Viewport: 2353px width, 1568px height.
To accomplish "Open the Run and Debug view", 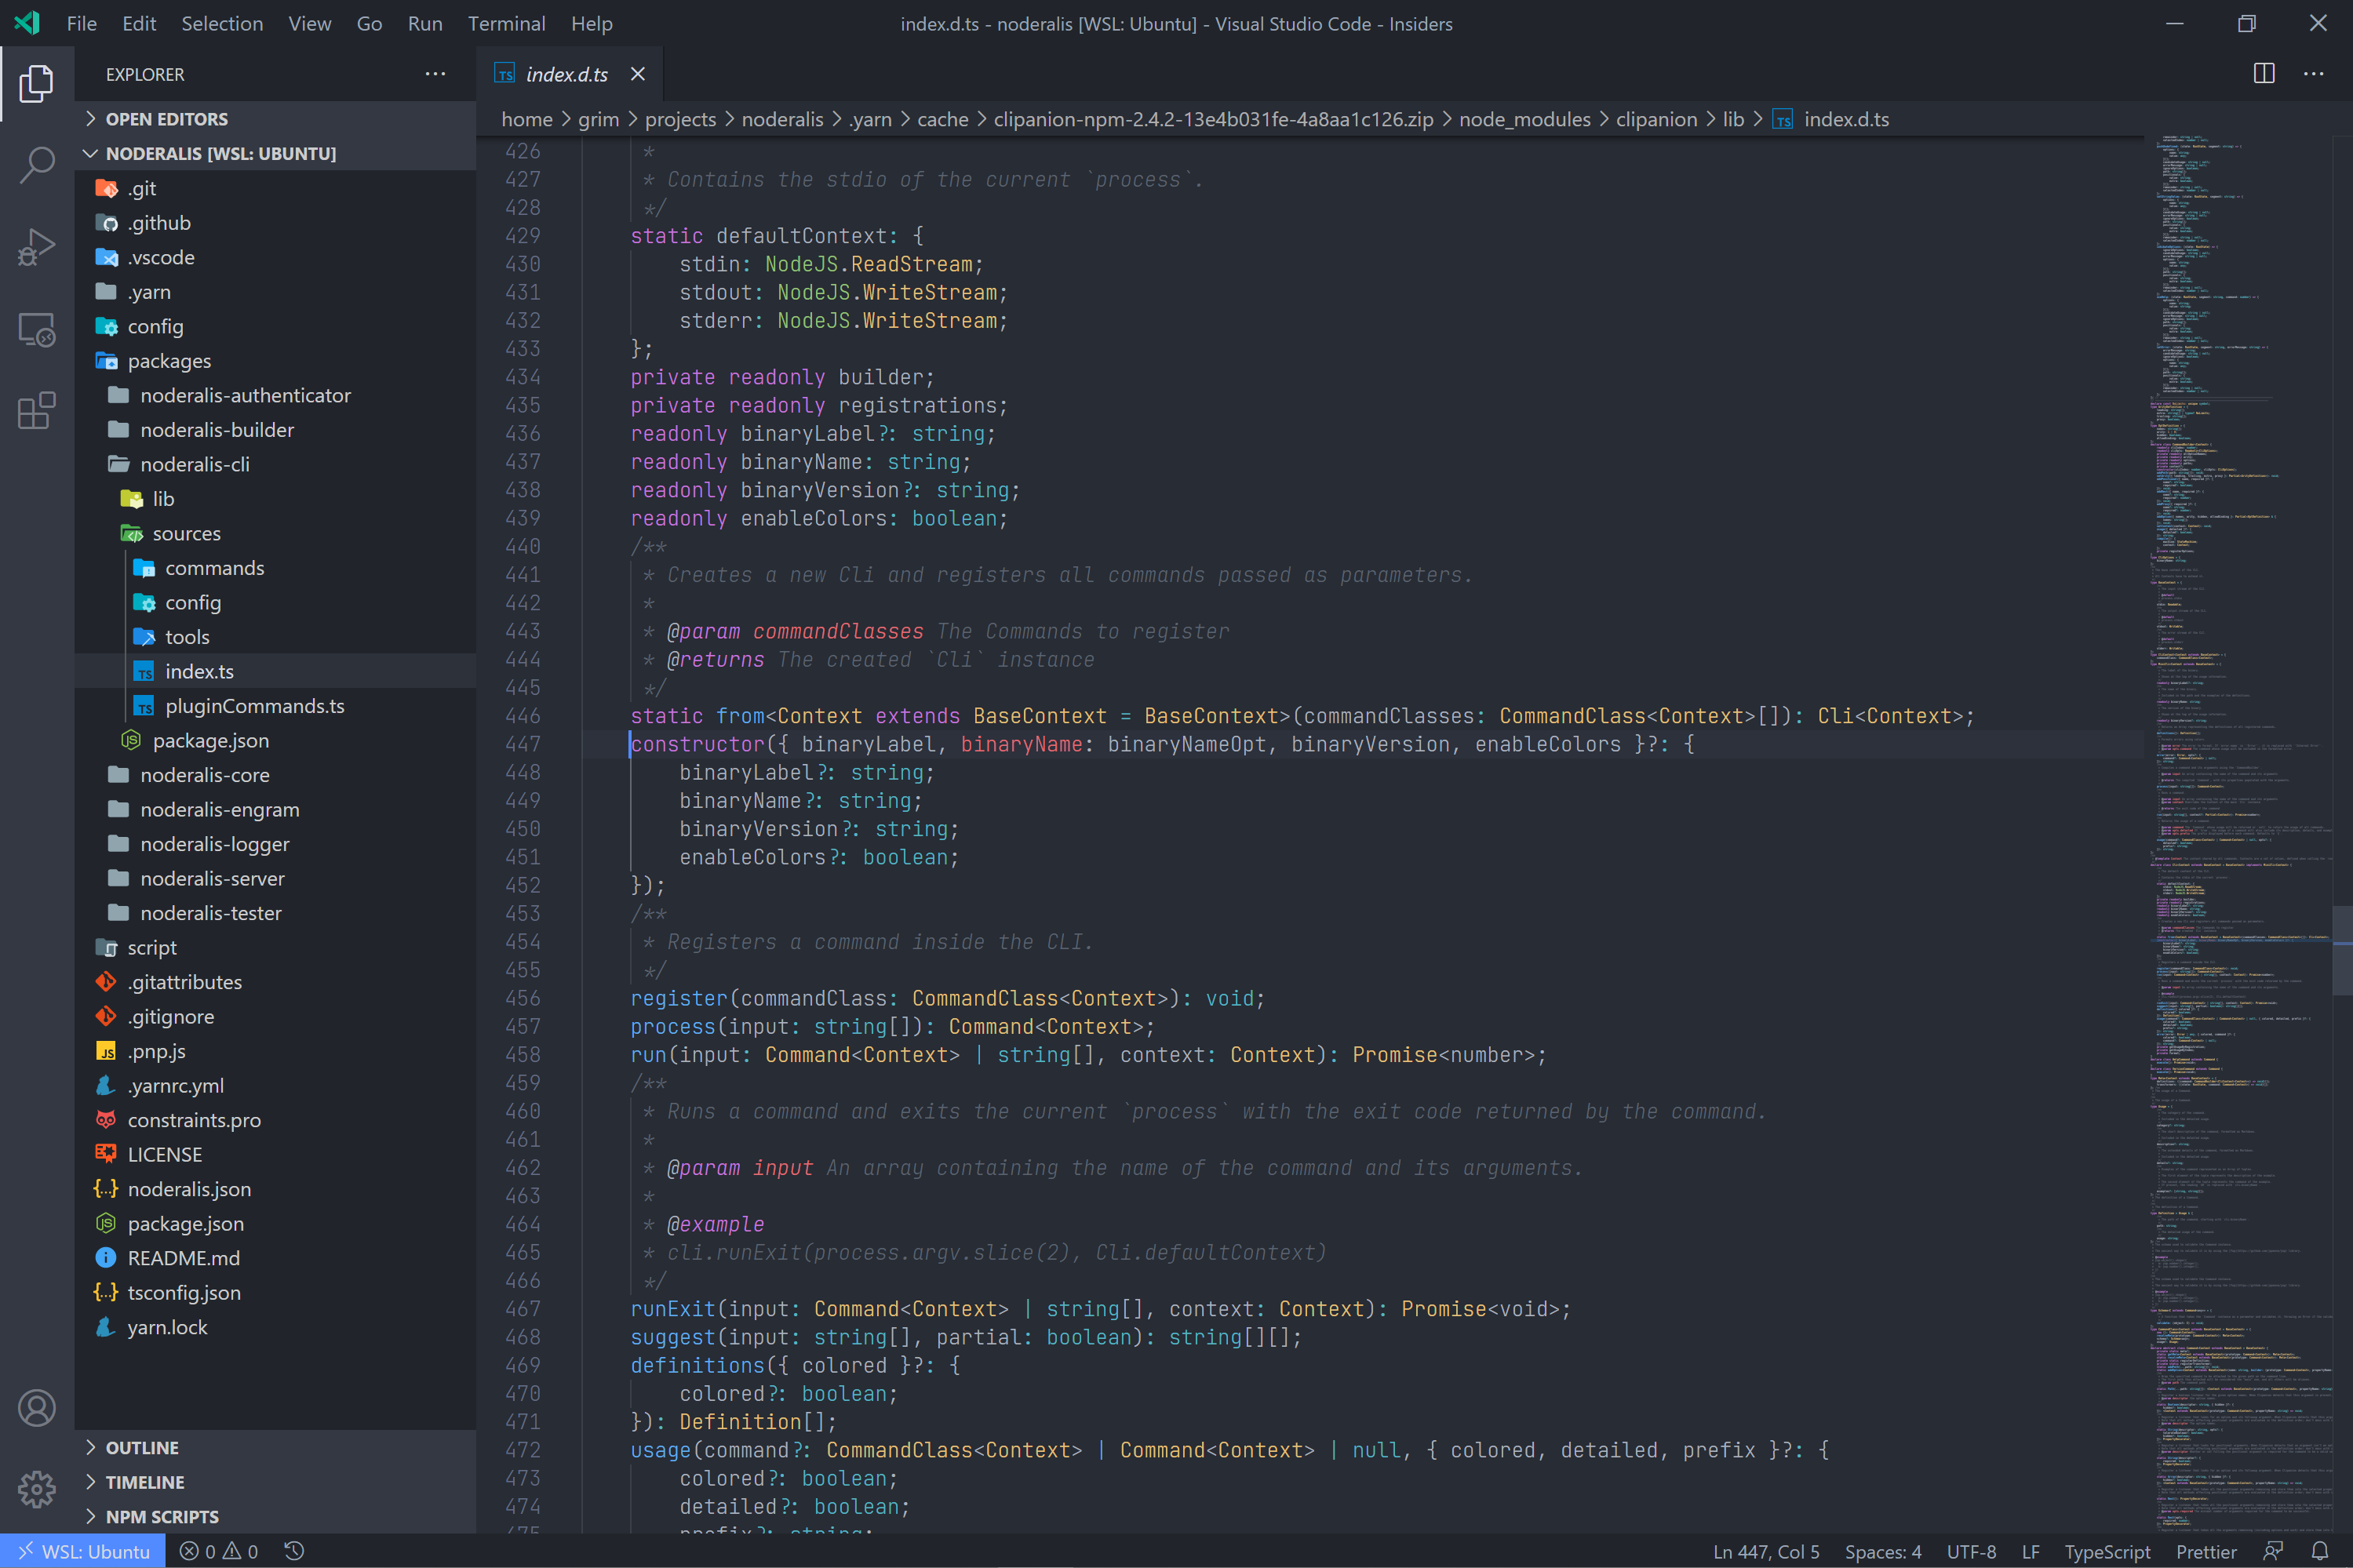I will (36, 246).
